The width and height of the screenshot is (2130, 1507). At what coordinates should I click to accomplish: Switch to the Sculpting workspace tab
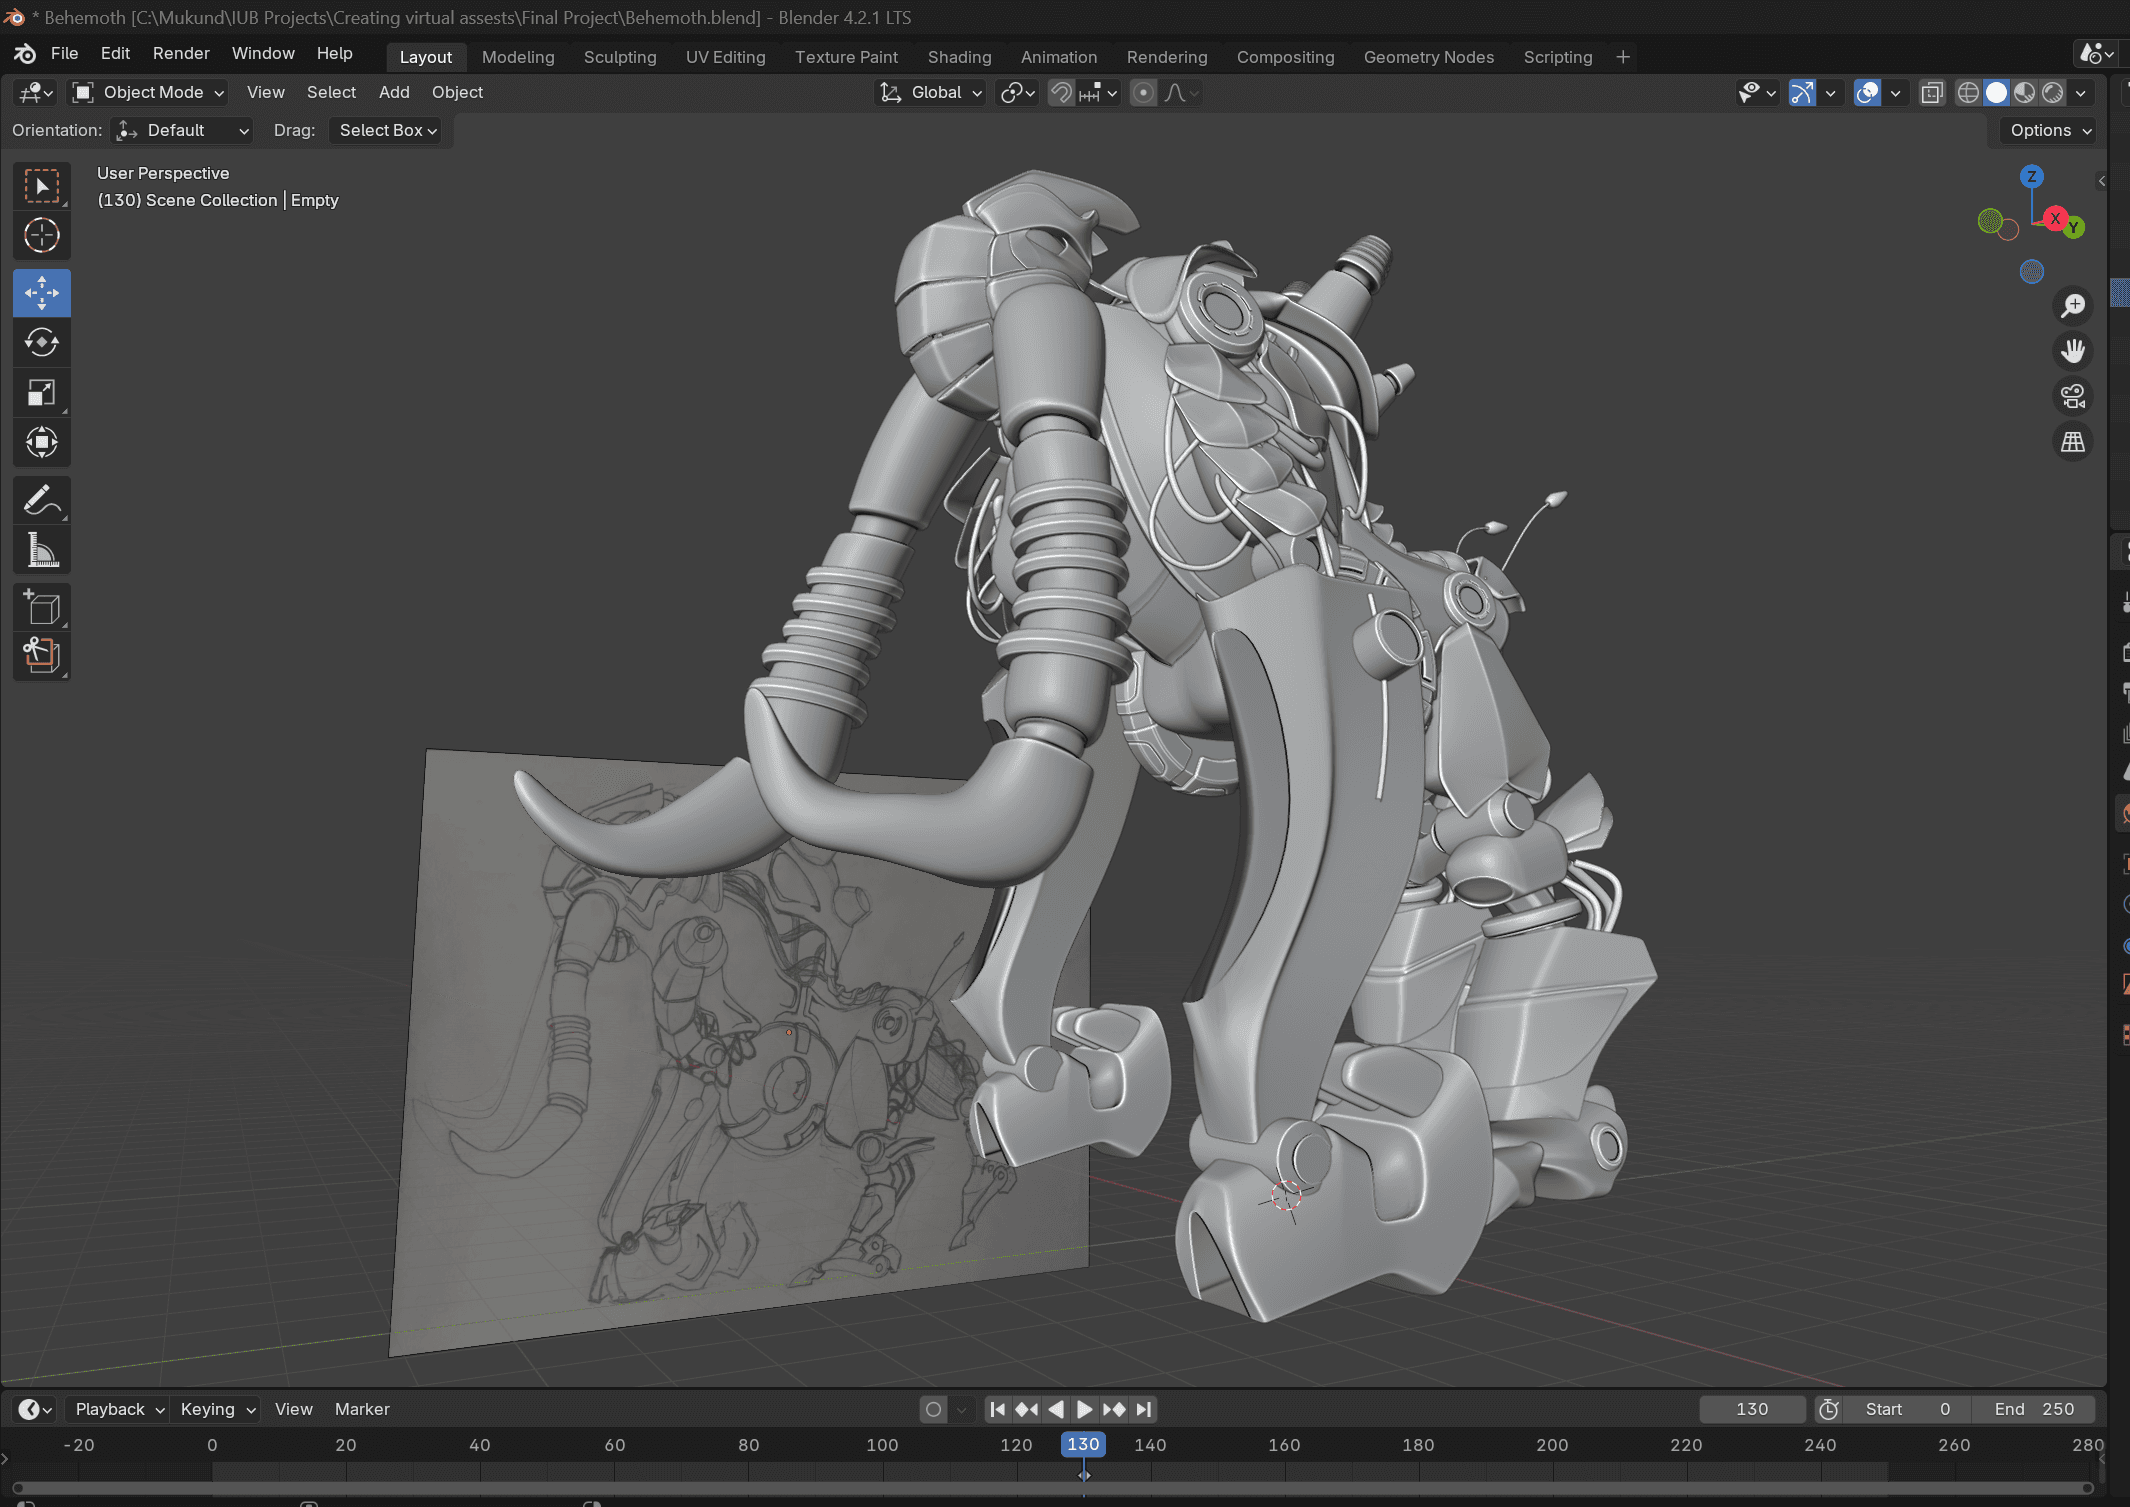(620, 57)
